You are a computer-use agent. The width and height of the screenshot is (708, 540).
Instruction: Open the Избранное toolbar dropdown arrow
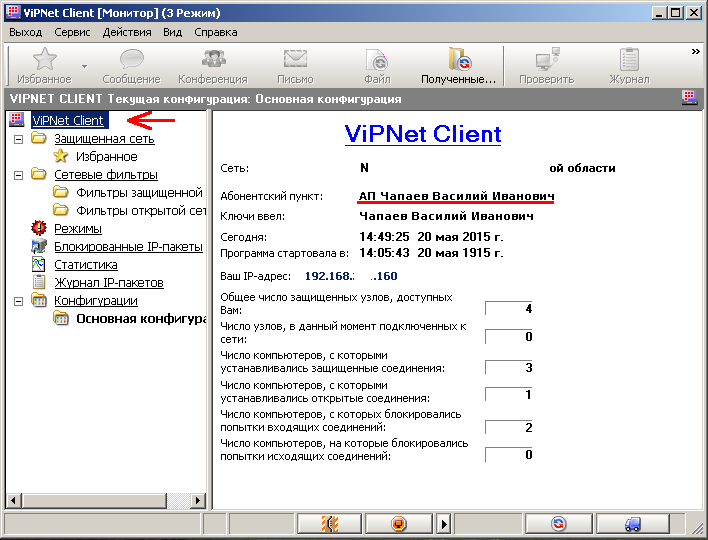[x=84, y=66]
